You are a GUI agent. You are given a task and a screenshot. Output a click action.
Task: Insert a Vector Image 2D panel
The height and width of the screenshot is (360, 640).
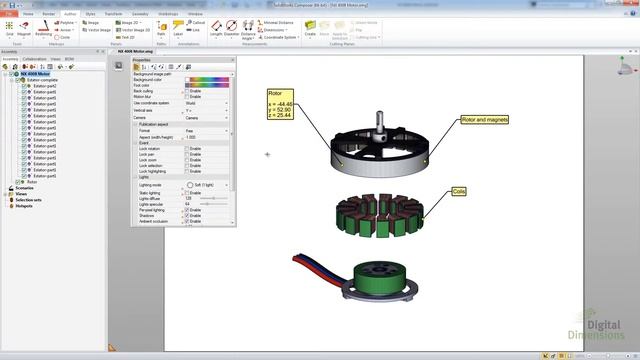click(133, 30)
